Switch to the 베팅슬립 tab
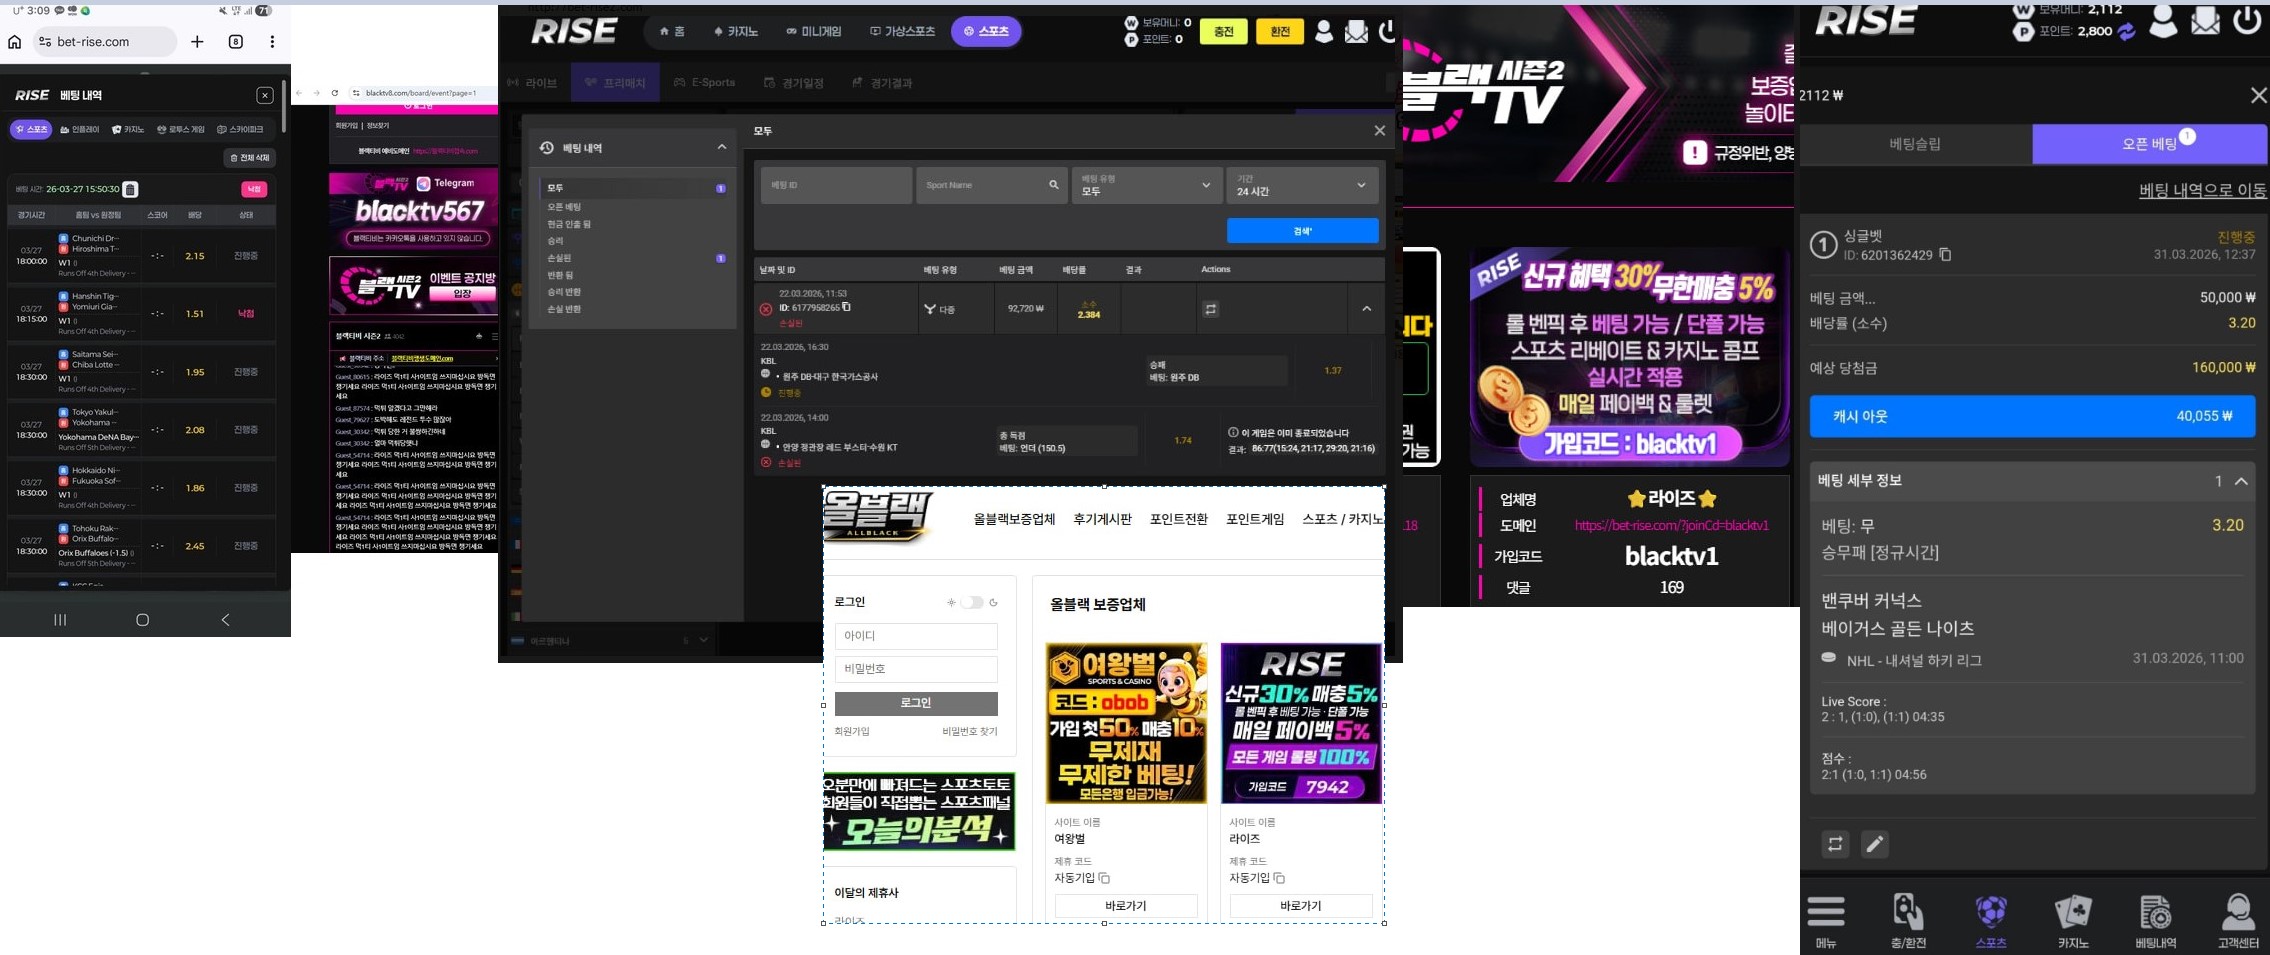This screenshot has height=955, width=2270. point(1915,144)
